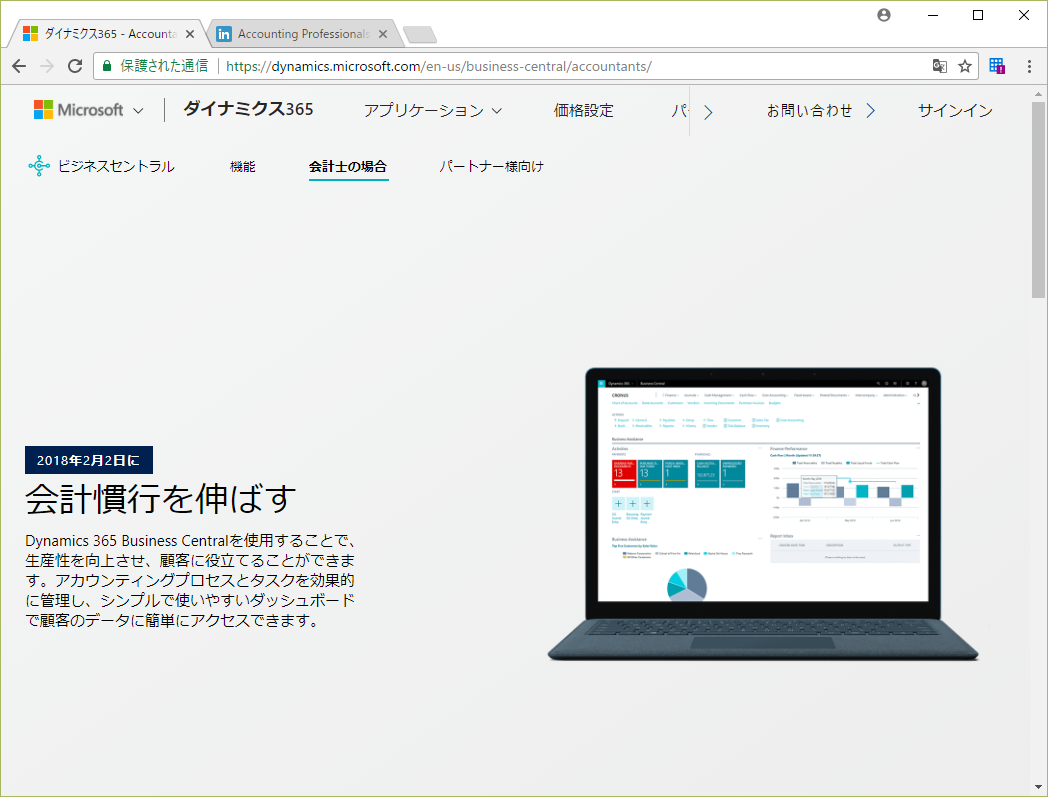Click the 会計慣行を伸ばす heading

click(160, 499)
